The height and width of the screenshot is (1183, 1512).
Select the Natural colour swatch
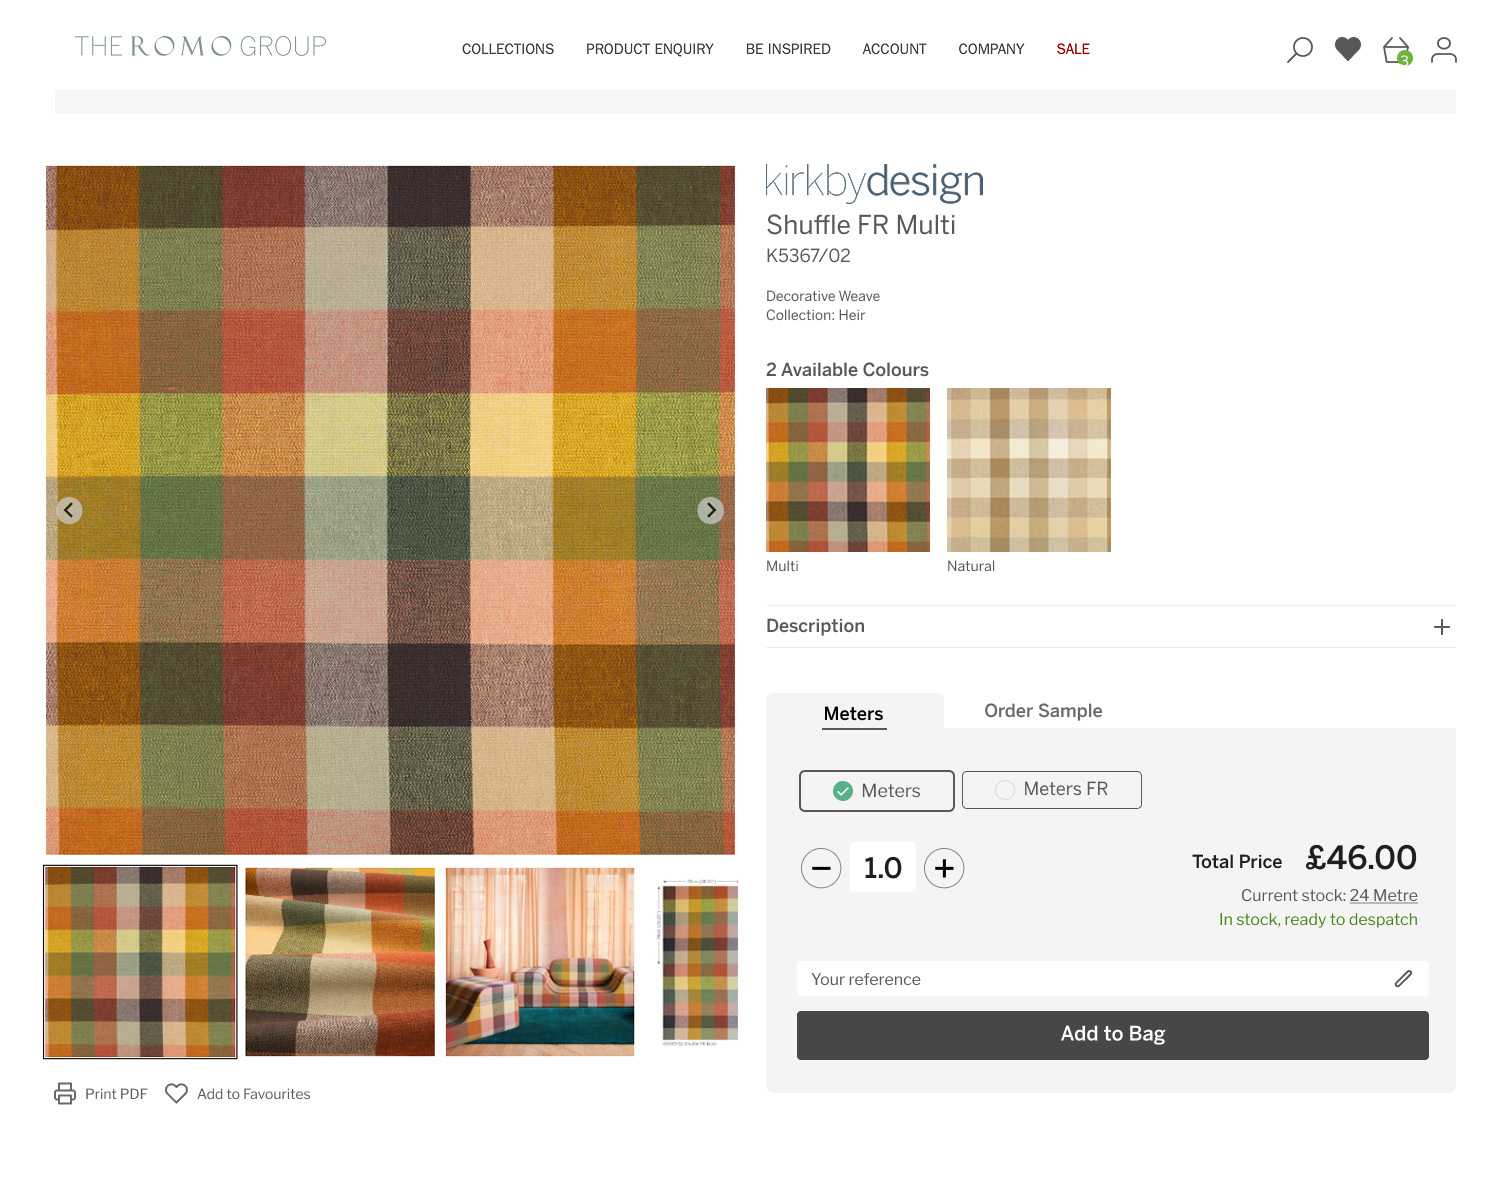1029,470
